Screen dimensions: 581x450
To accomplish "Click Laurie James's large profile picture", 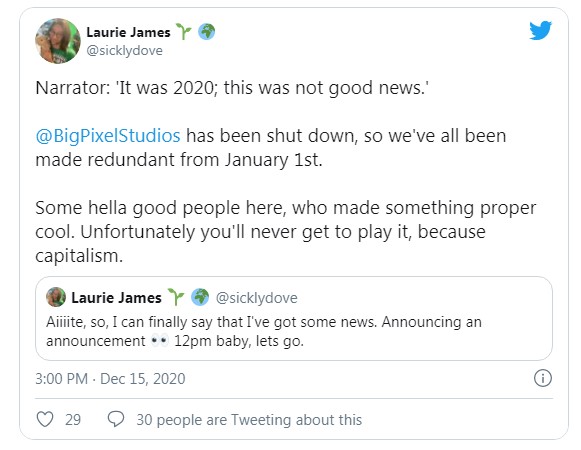I will point(58,41).
